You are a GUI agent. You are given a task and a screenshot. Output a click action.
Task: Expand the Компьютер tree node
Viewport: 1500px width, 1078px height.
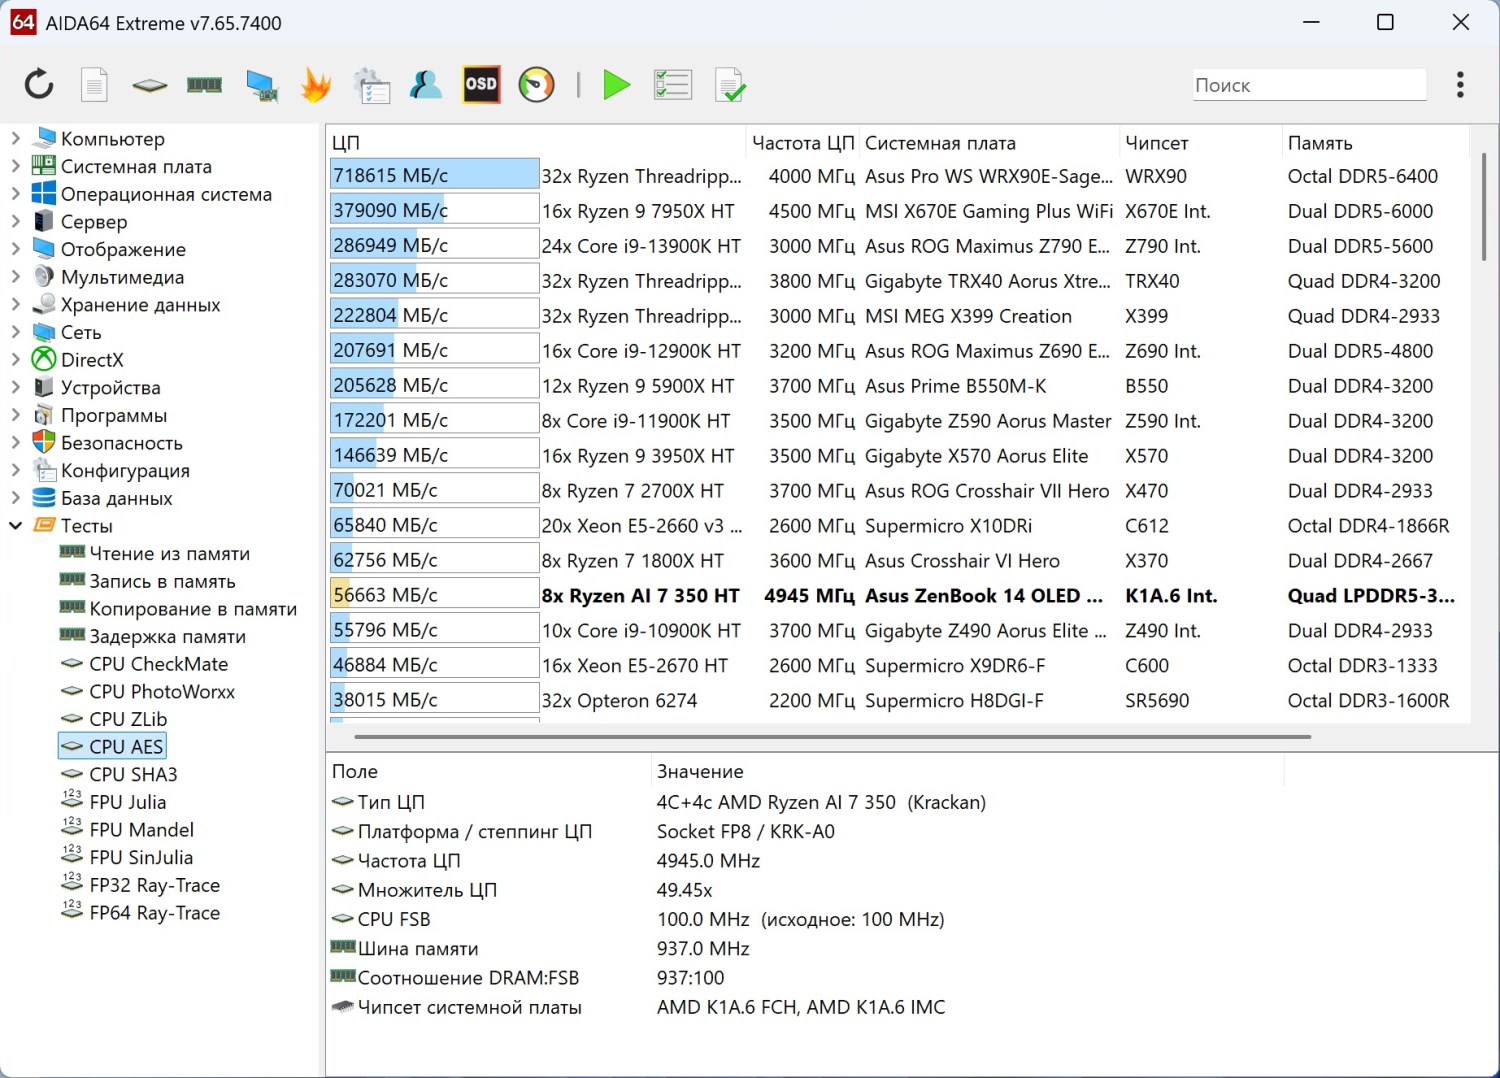click(x=15, y=138)
